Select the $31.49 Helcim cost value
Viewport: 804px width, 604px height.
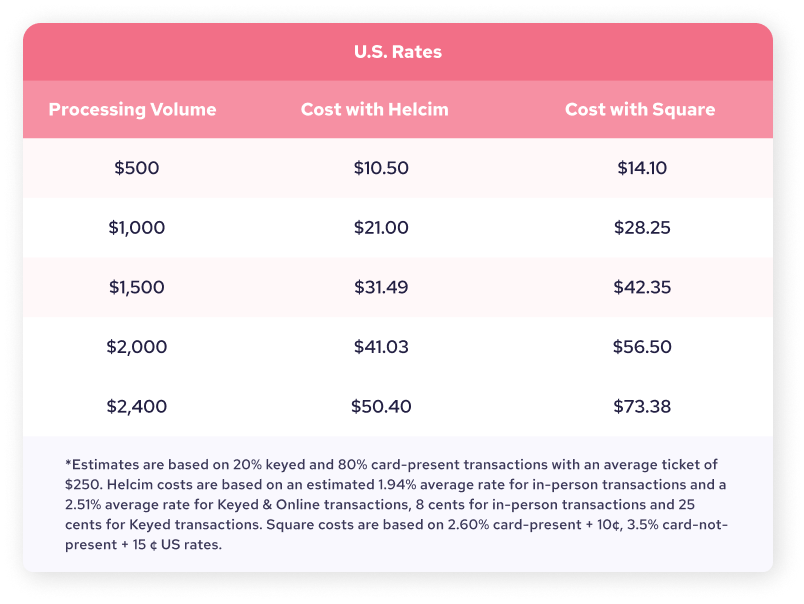(x=381, y=287)
